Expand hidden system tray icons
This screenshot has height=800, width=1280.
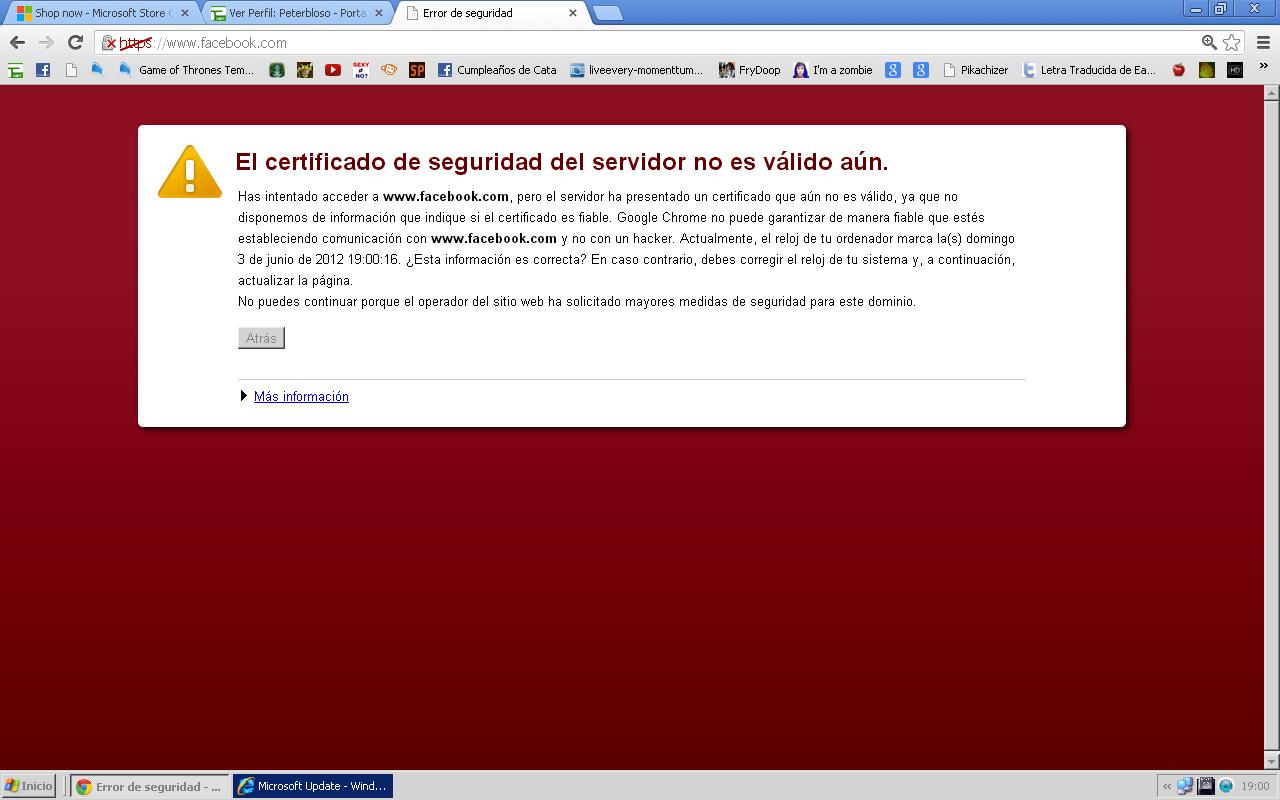(1166, 786)
